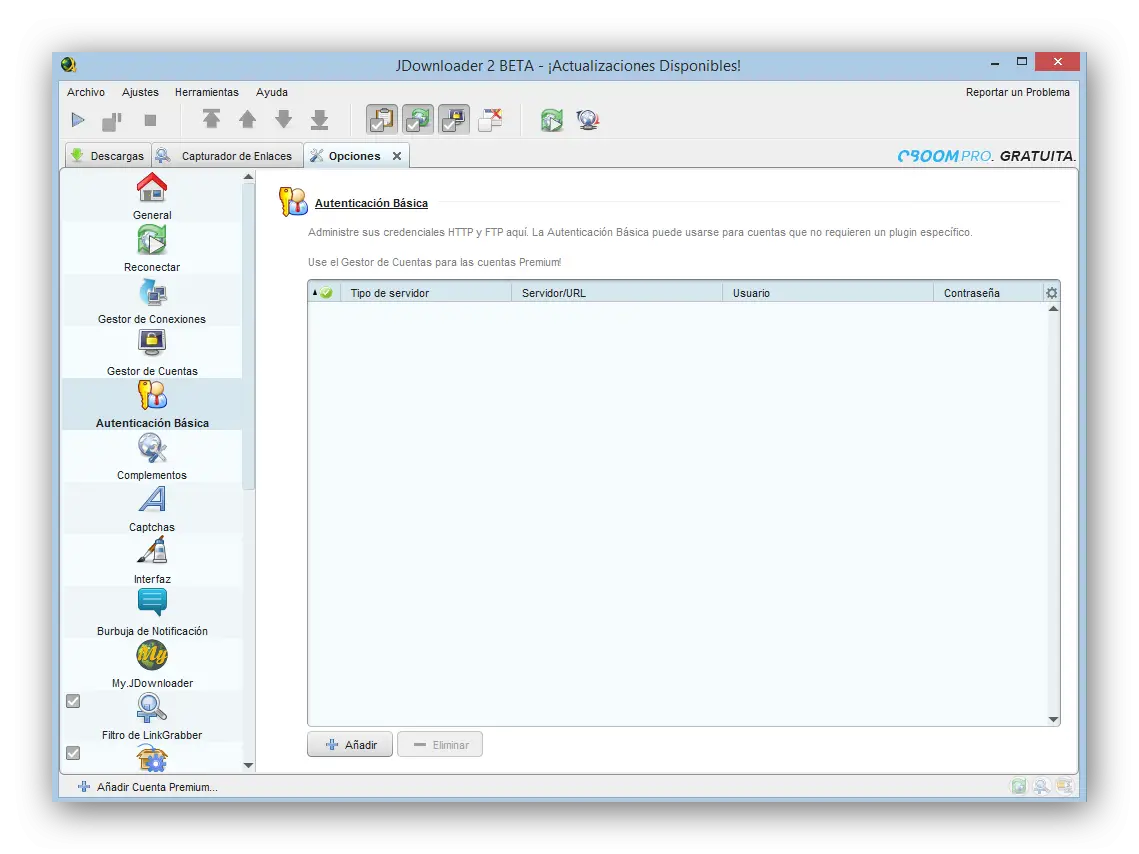
Task: Sort table by Usuario column
Action: tap(828, 293)
